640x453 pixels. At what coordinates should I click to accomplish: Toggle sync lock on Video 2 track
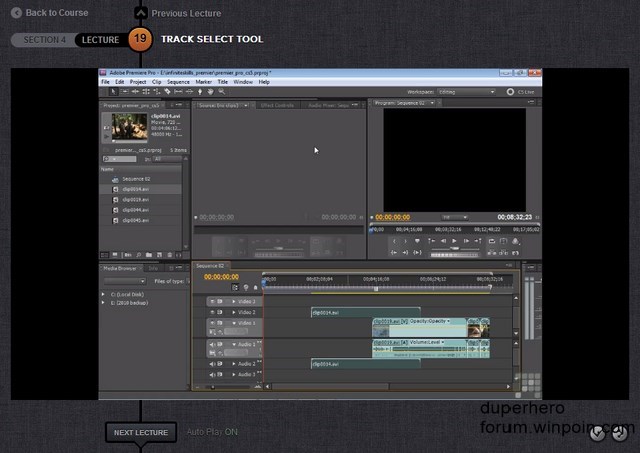coord(220,312)
